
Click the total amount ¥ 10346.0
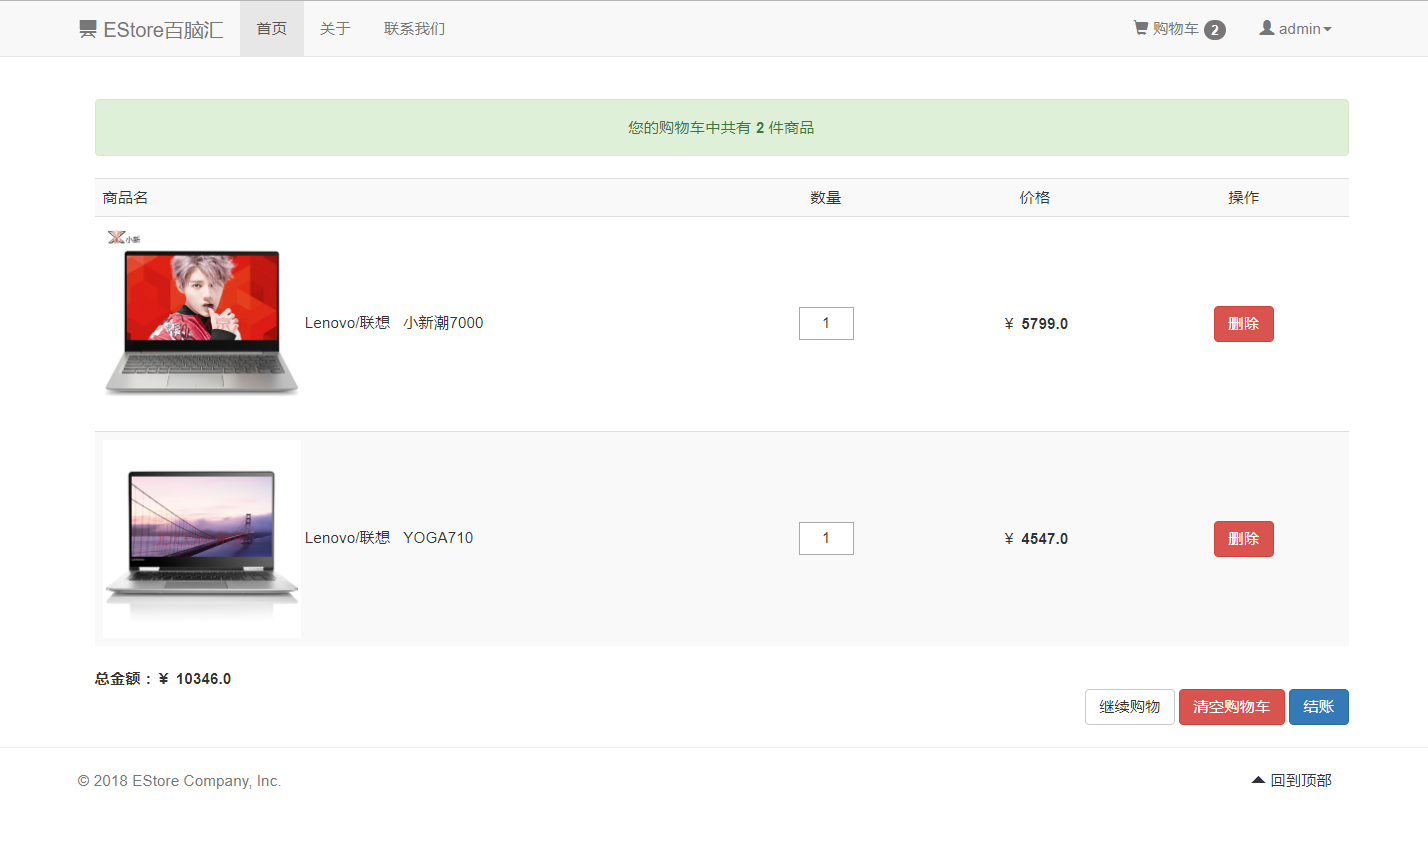click(x=163, y=679)
